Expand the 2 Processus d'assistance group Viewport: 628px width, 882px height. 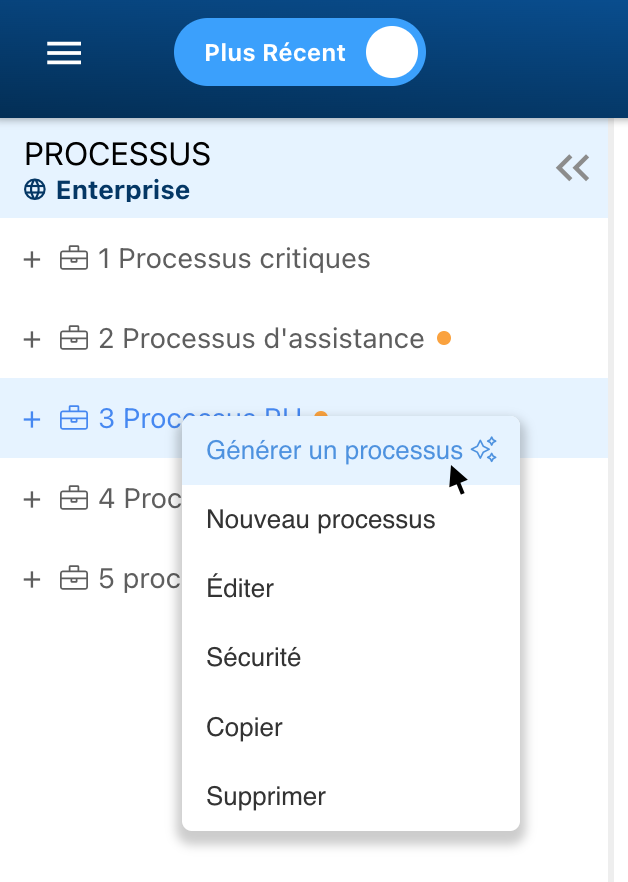[x=32, y=340]
